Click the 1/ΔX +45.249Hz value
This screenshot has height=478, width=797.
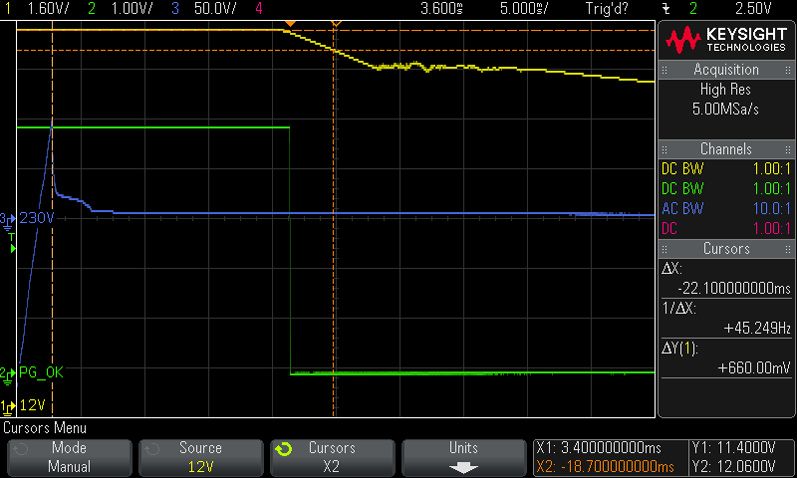pos(757,328)
